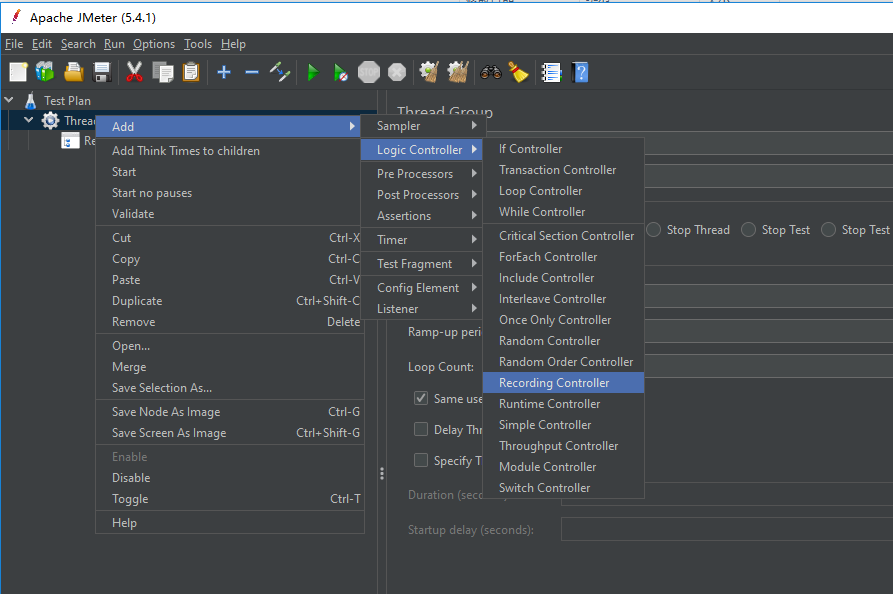Select Switch Controller entry

pos(563,488)
